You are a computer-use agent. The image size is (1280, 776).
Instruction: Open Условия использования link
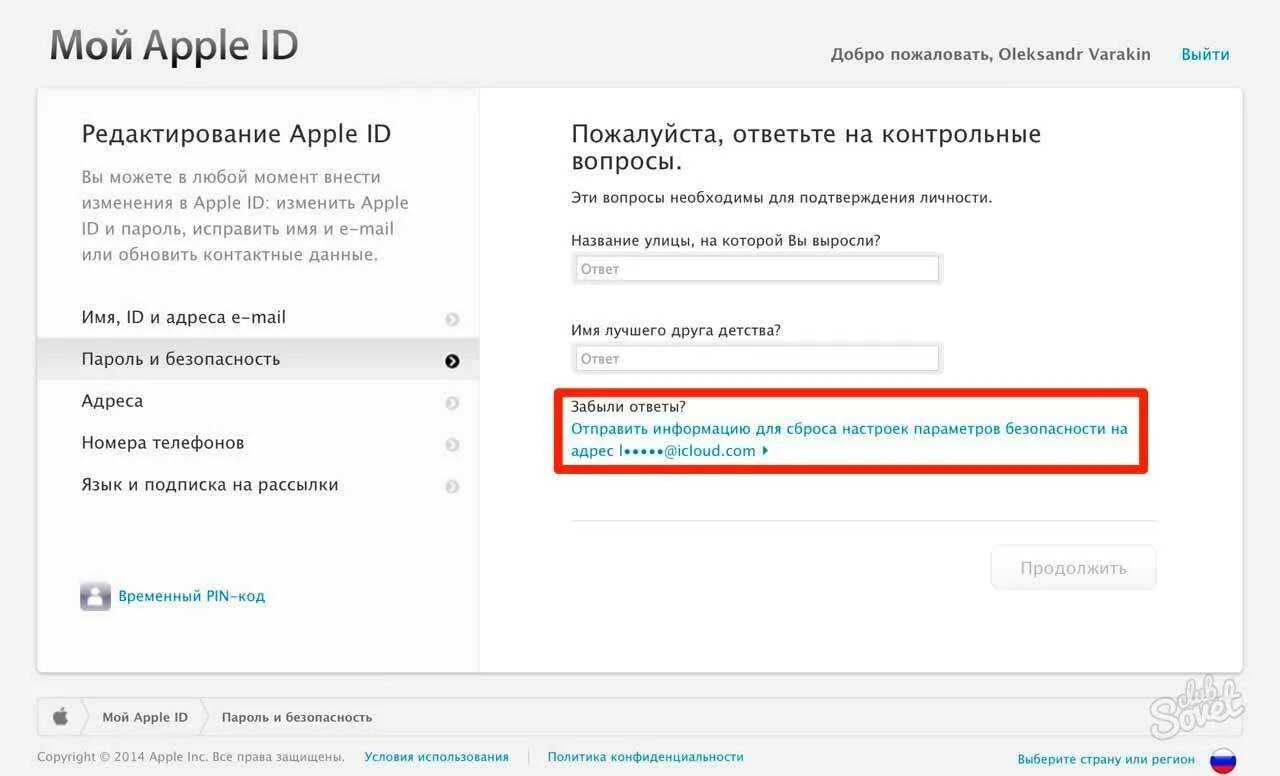point(436,757)
